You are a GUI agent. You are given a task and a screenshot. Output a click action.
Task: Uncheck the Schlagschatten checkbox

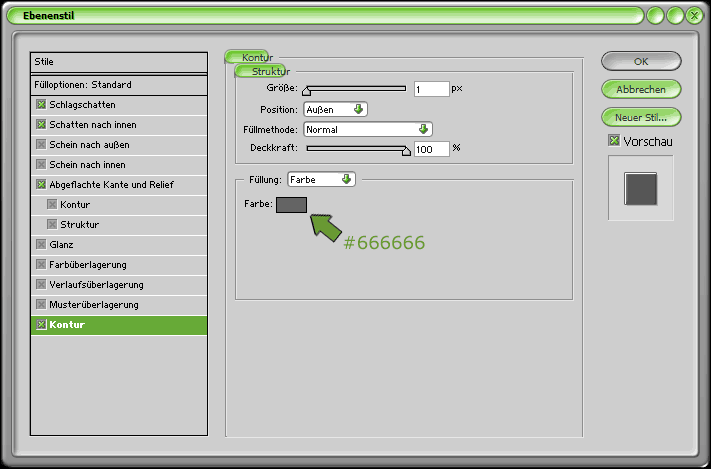click(x=41, y=105)
